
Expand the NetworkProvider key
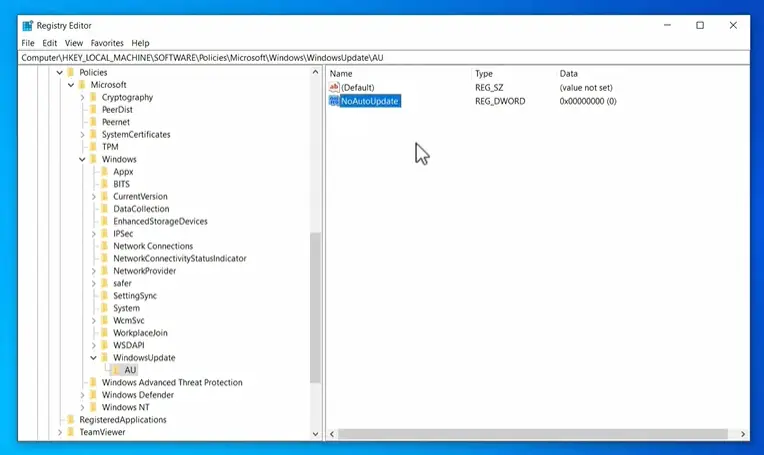pos(94,271)
